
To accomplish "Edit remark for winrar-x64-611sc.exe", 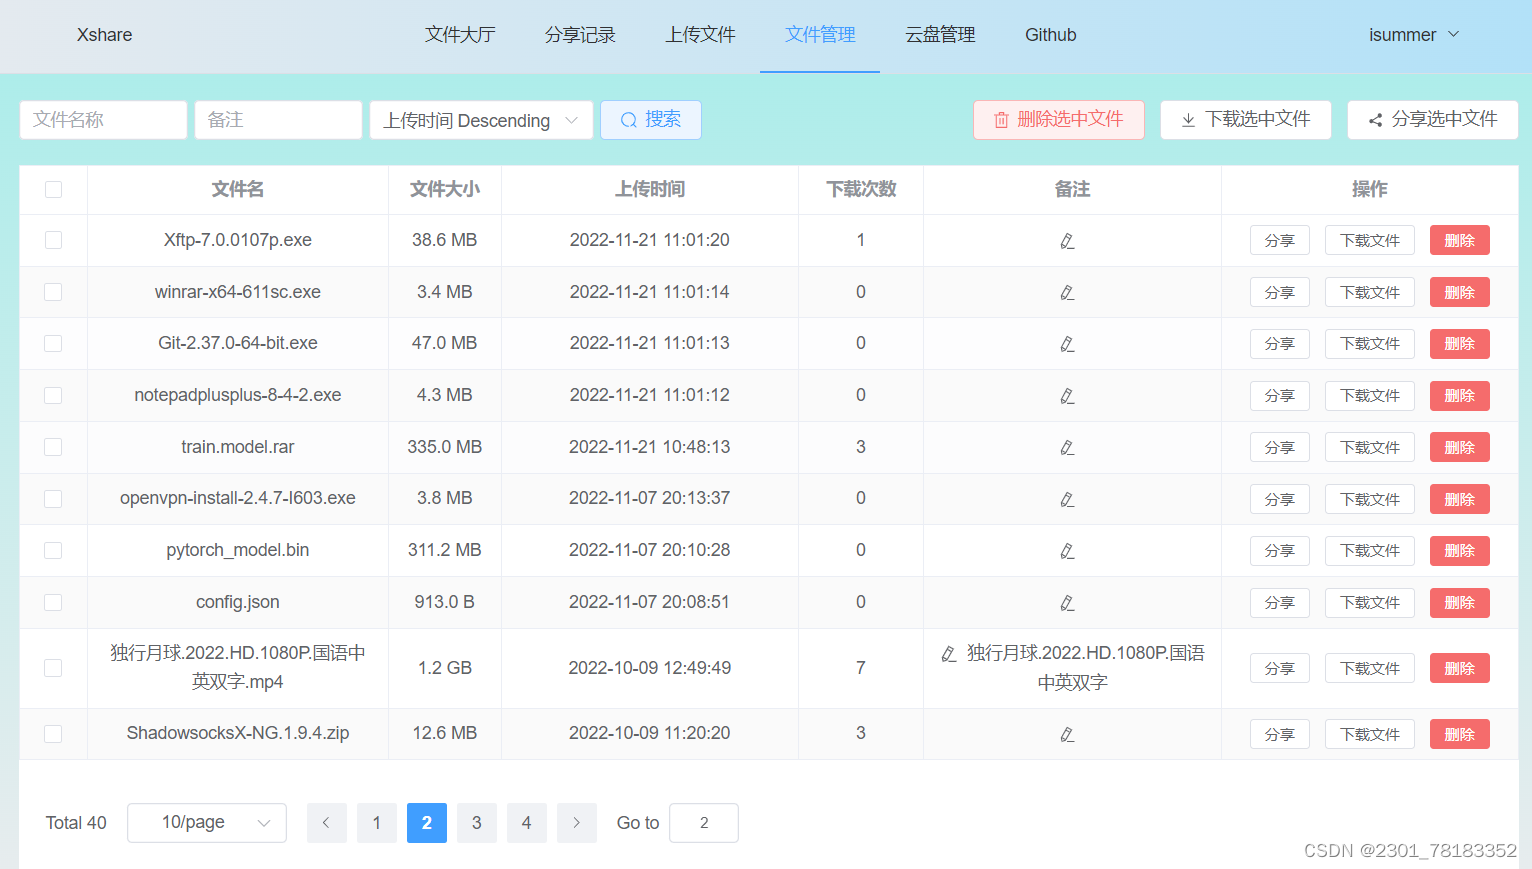I will tap(1067, 293).
